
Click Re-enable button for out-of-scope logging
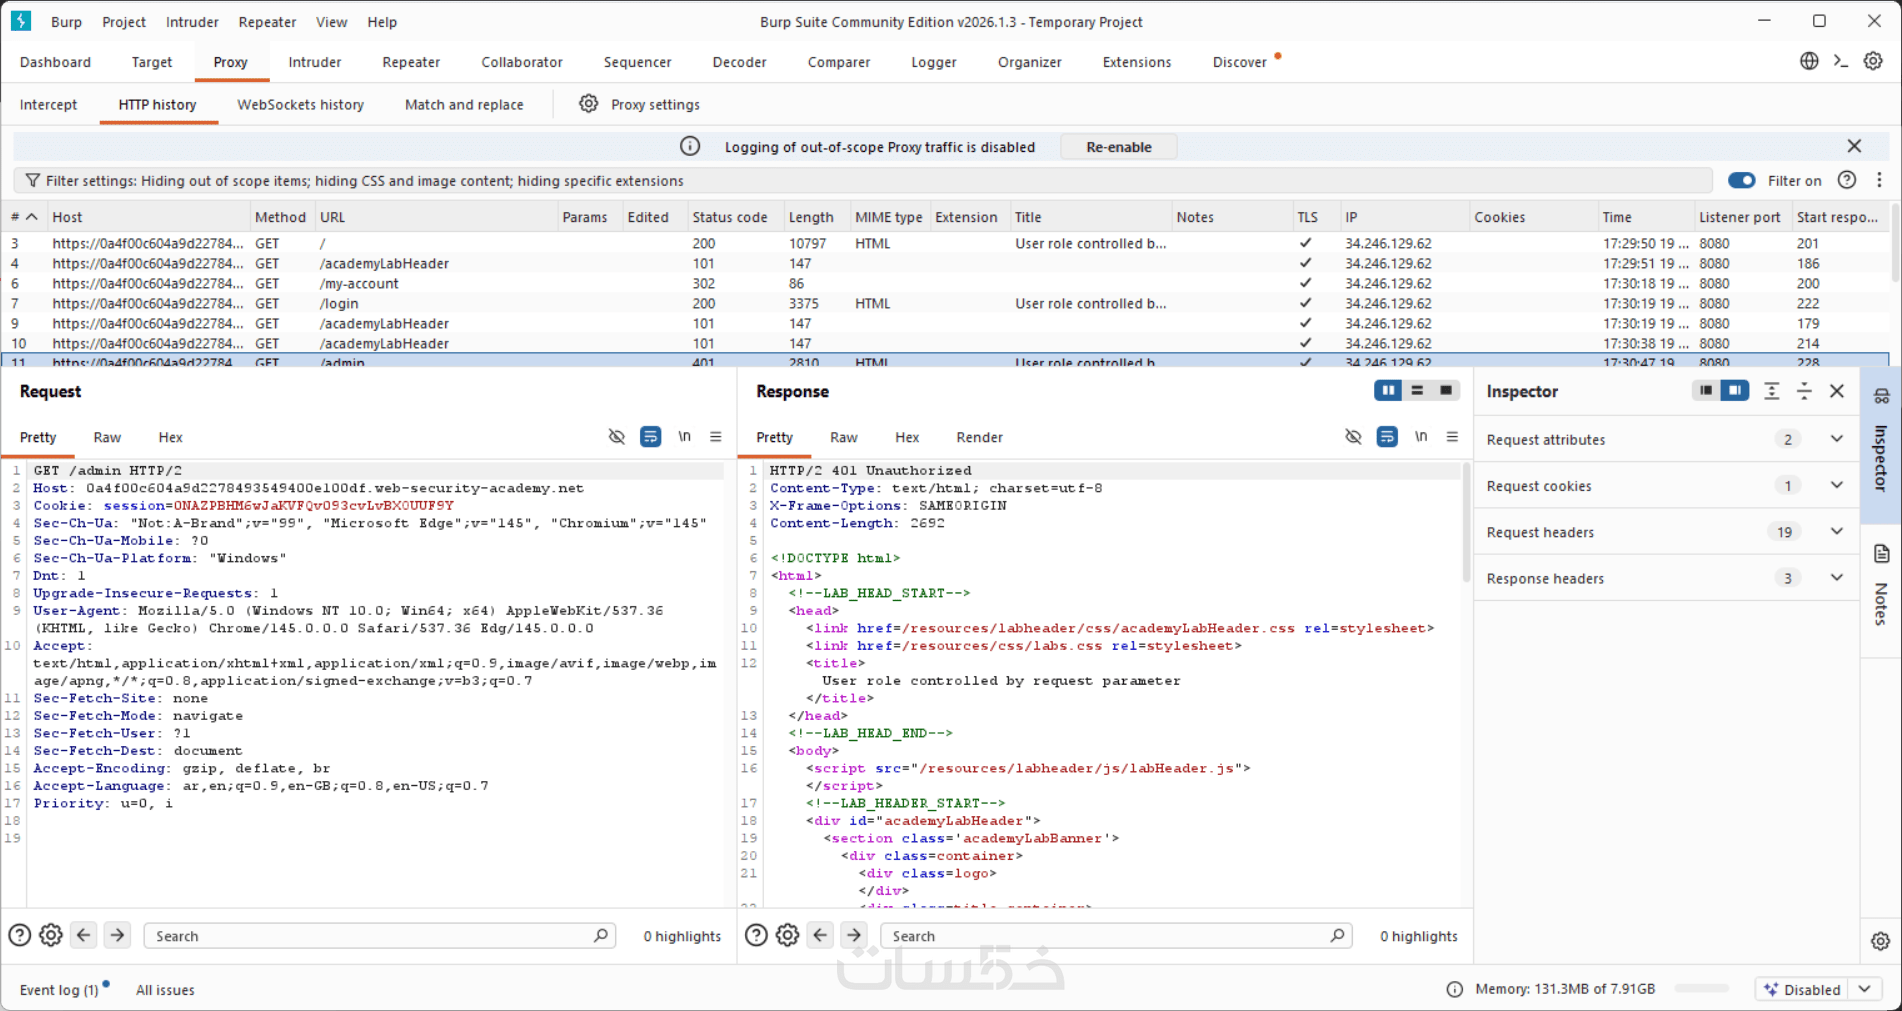pyautogui.click(x=1118, y=147)
